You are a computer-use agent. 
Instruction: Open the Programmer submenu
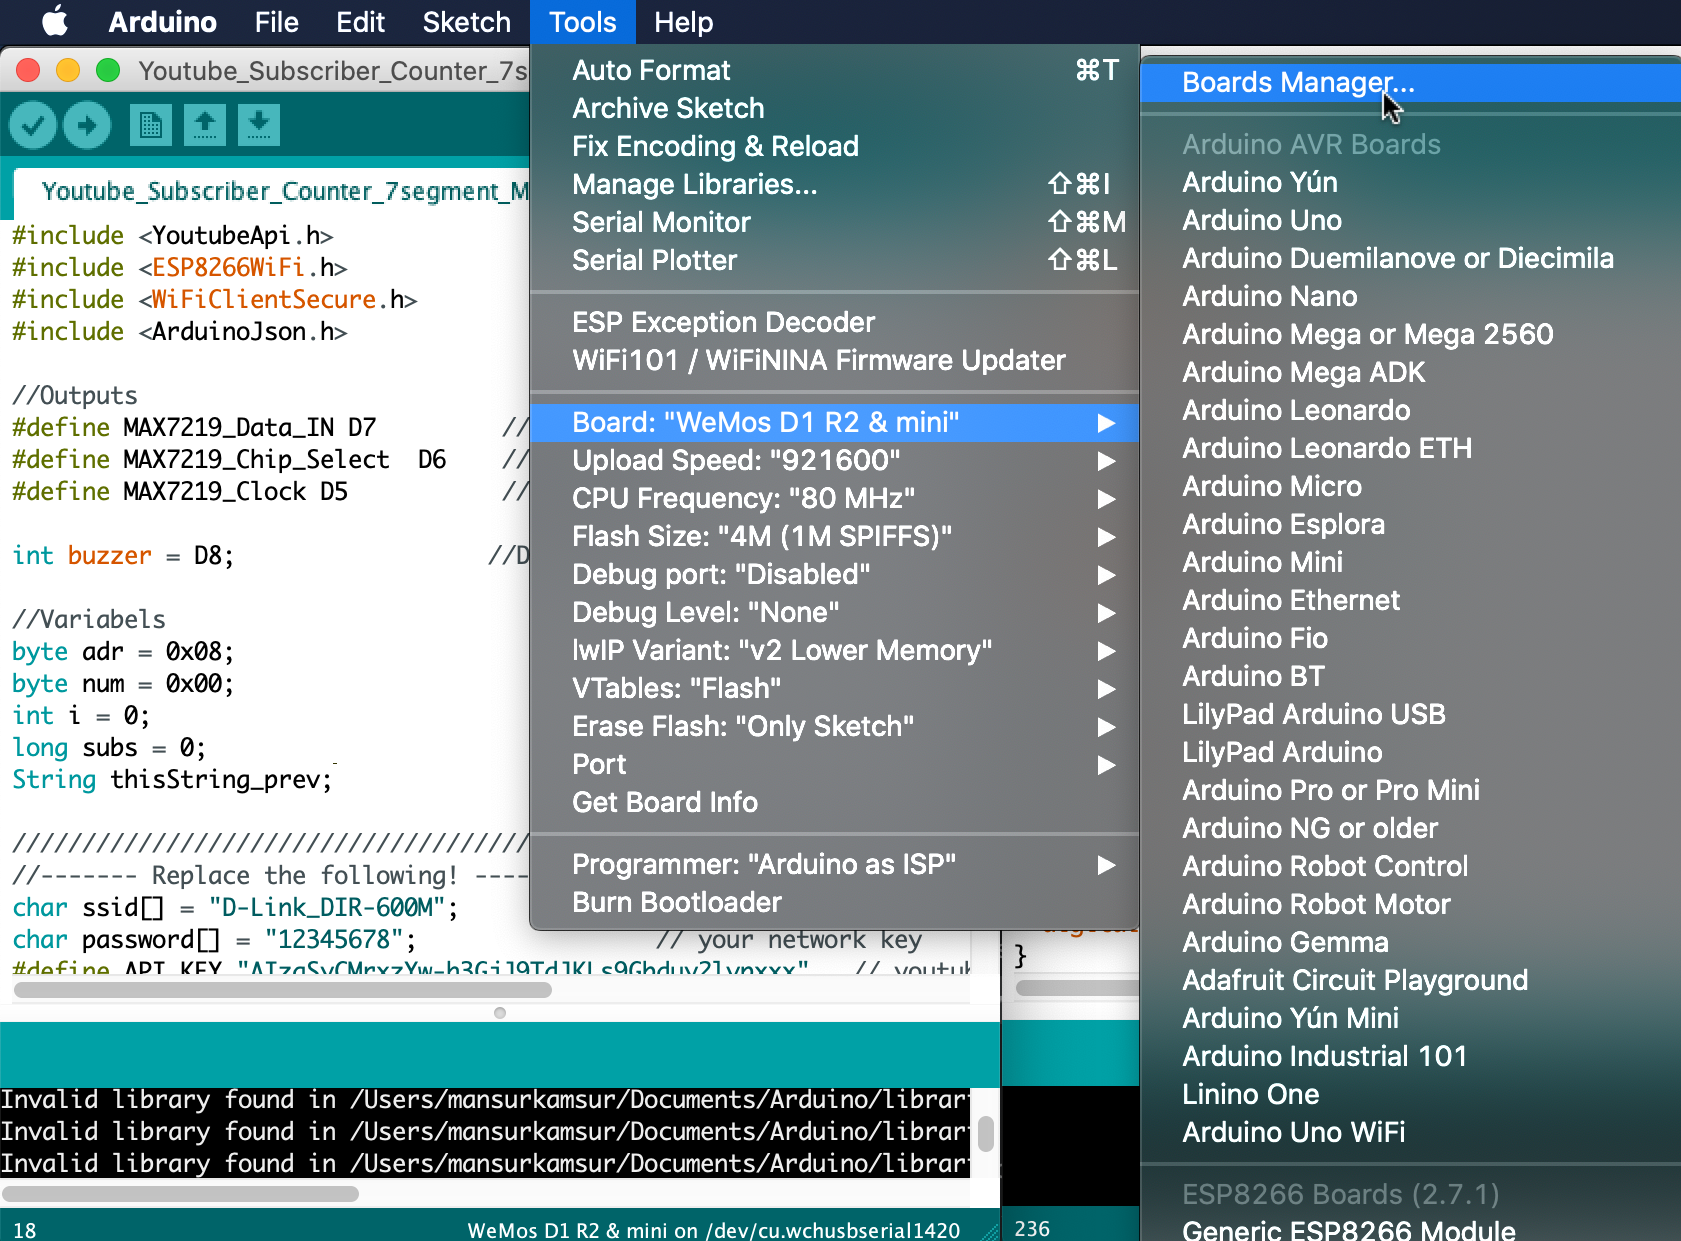tap(763, 864)
